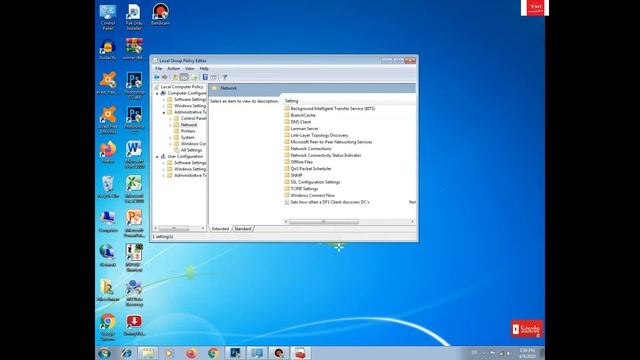Open the Photoshop CC desktop shortcut
This screenshot has height=360, width=640.
click(x=134, y=86)
